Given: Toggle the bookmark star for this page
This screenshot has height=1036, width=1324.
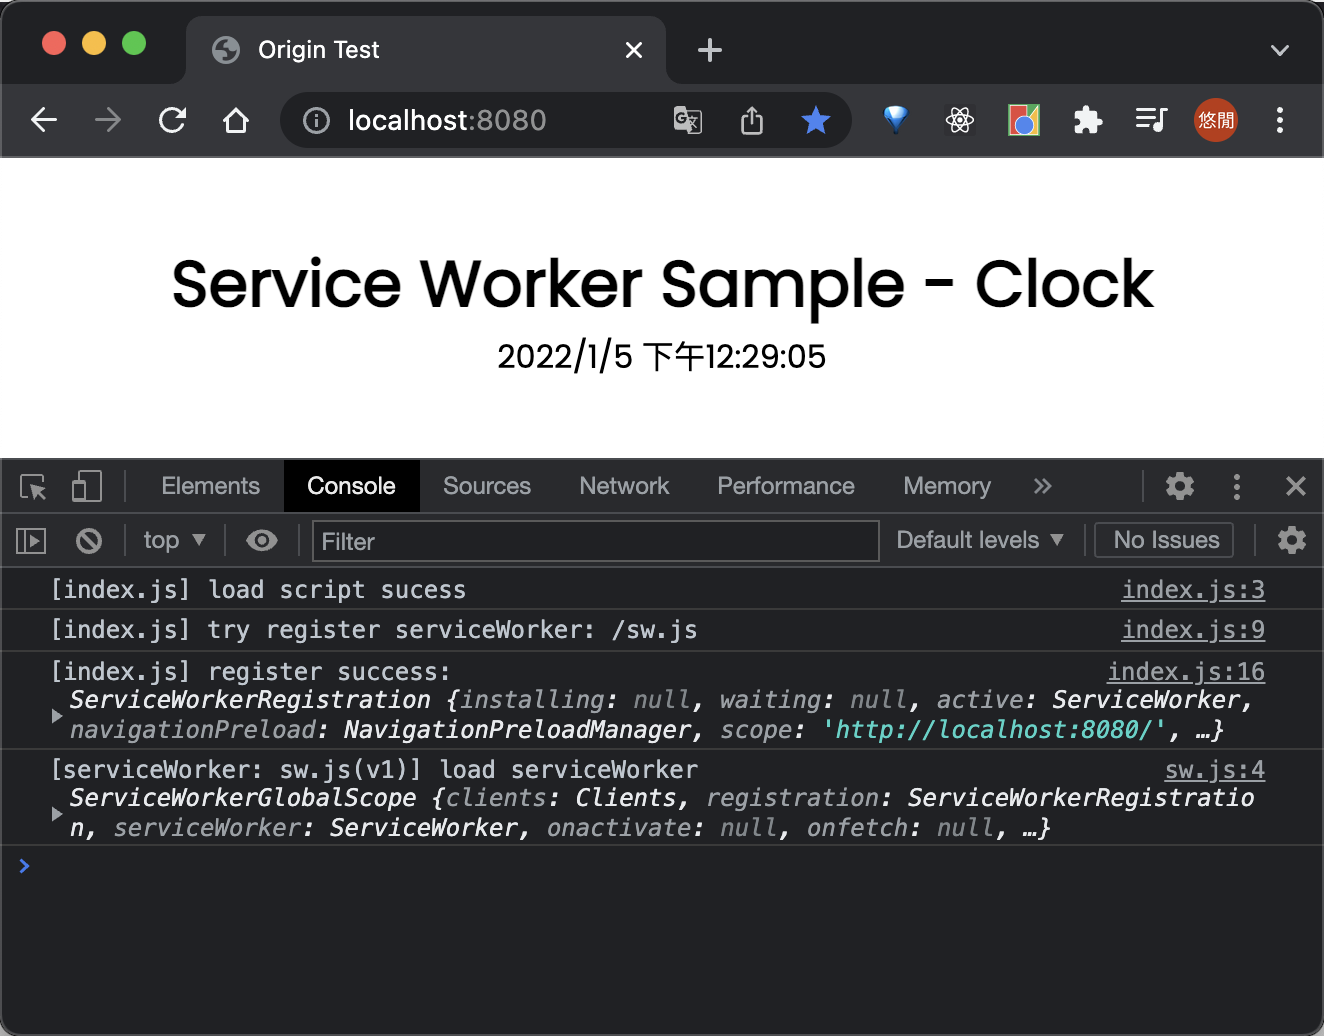Looking at the screenshot, I should tap(816, 120).
